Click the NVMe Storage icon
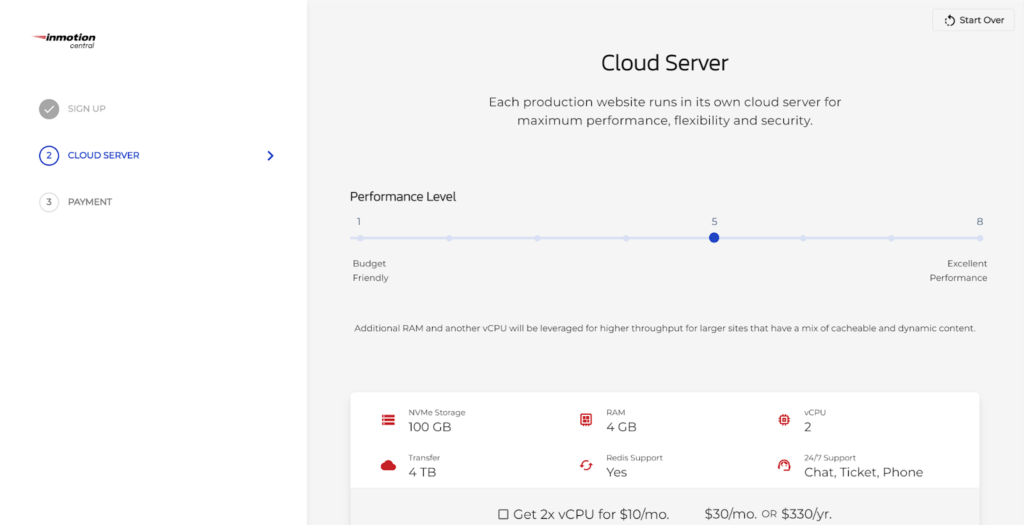1024x525 pixels. (388, 420)
